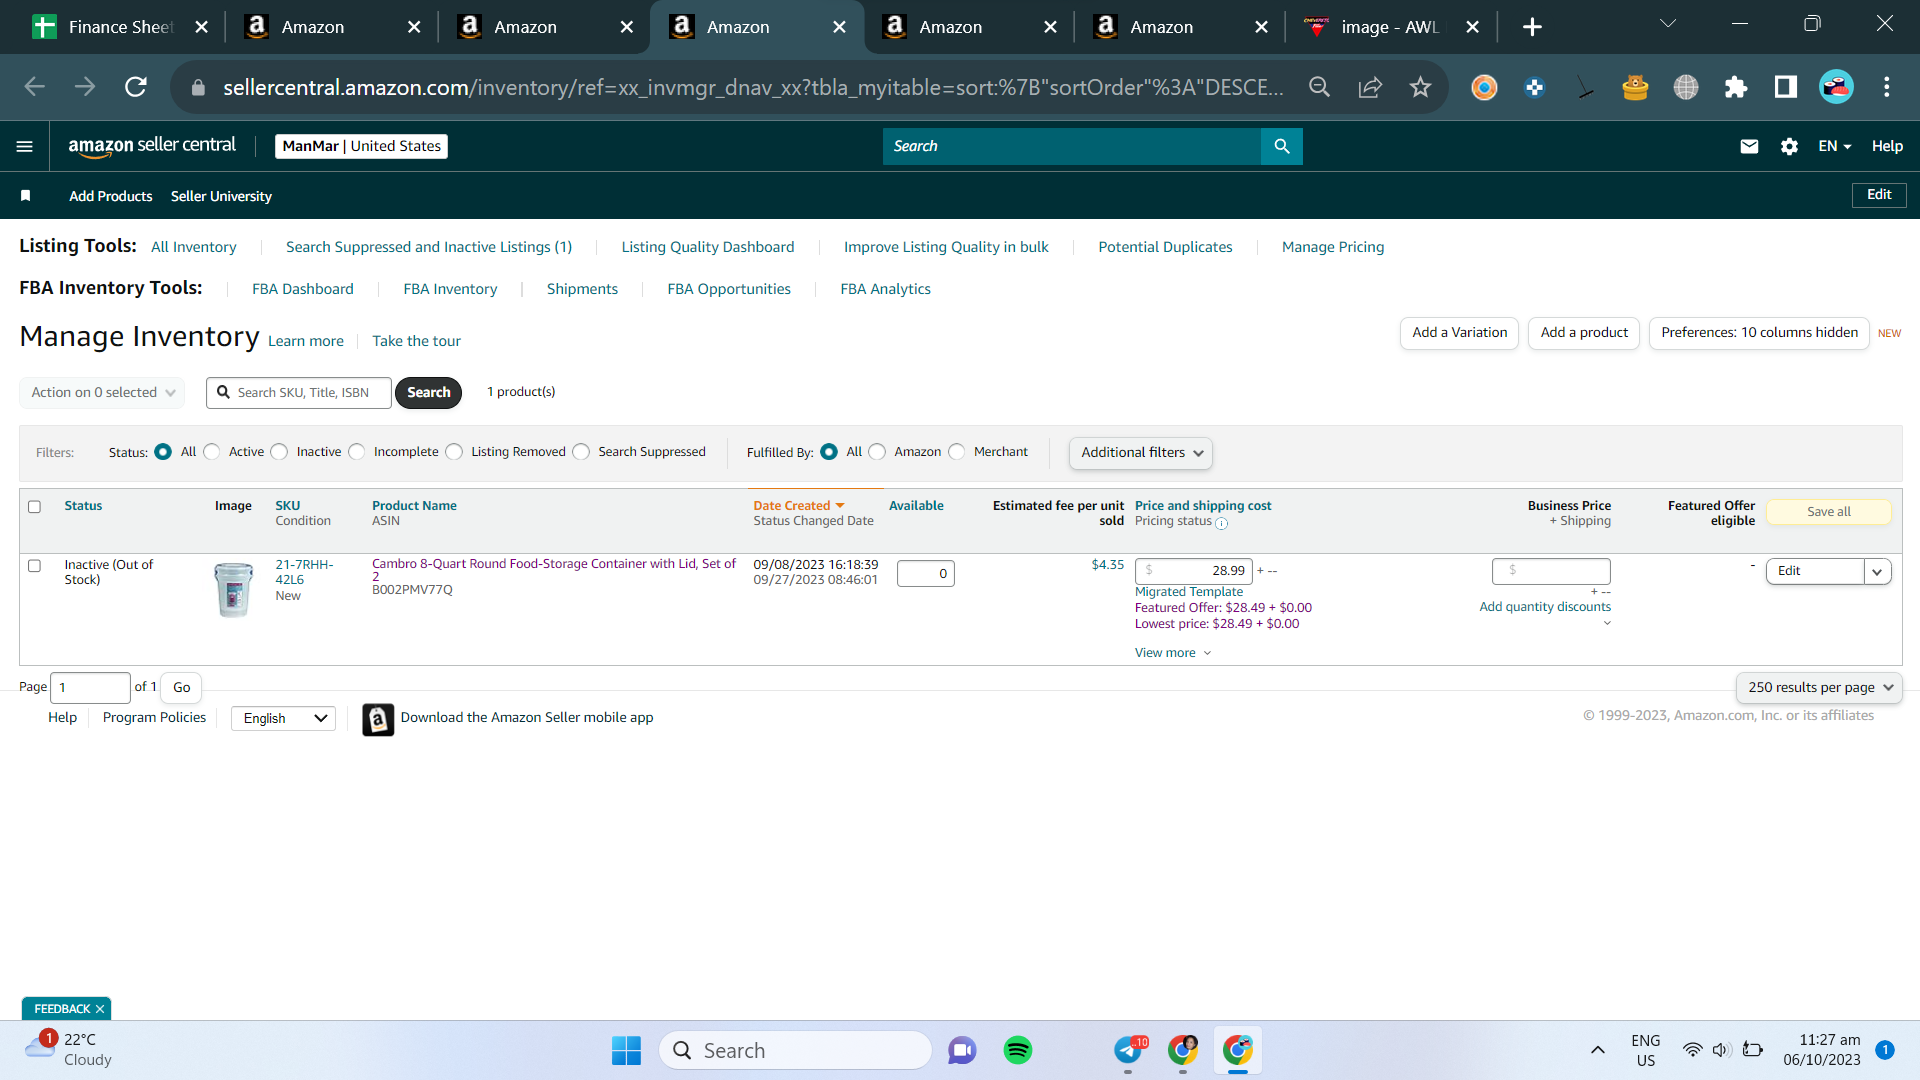The width and height of the screenshot is (1920, 1080).
Task: Show hidden system tray icons
Action: 1598,1050
